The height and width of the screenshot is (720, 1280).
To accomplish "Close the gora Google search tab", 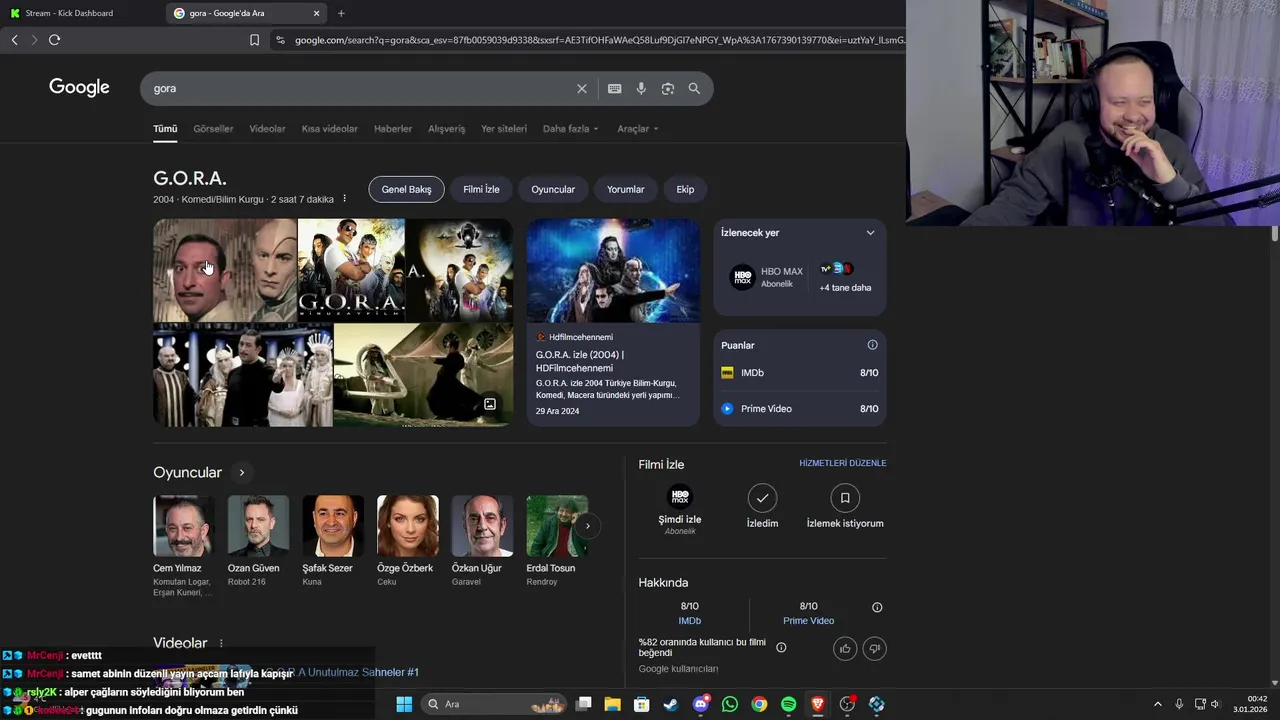I will coord(317,13).
